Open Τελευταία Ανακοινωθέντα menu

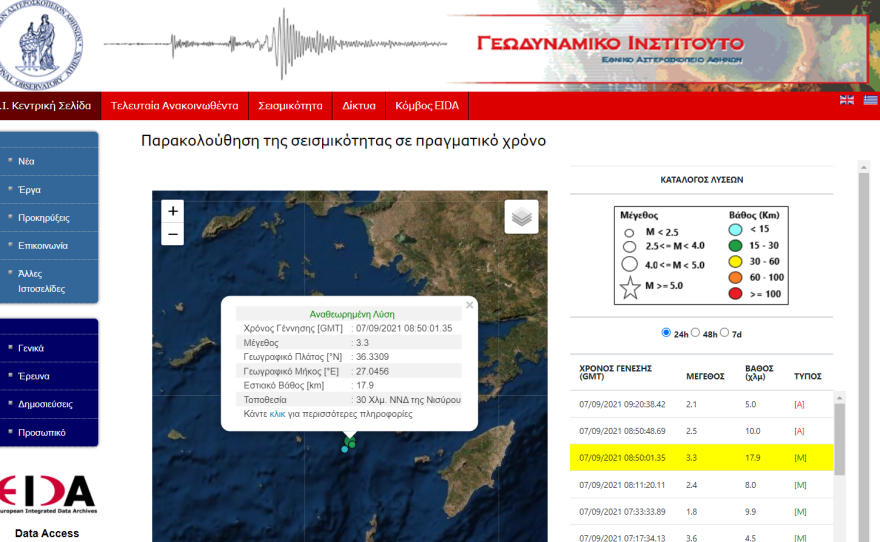tap(175, 106)
